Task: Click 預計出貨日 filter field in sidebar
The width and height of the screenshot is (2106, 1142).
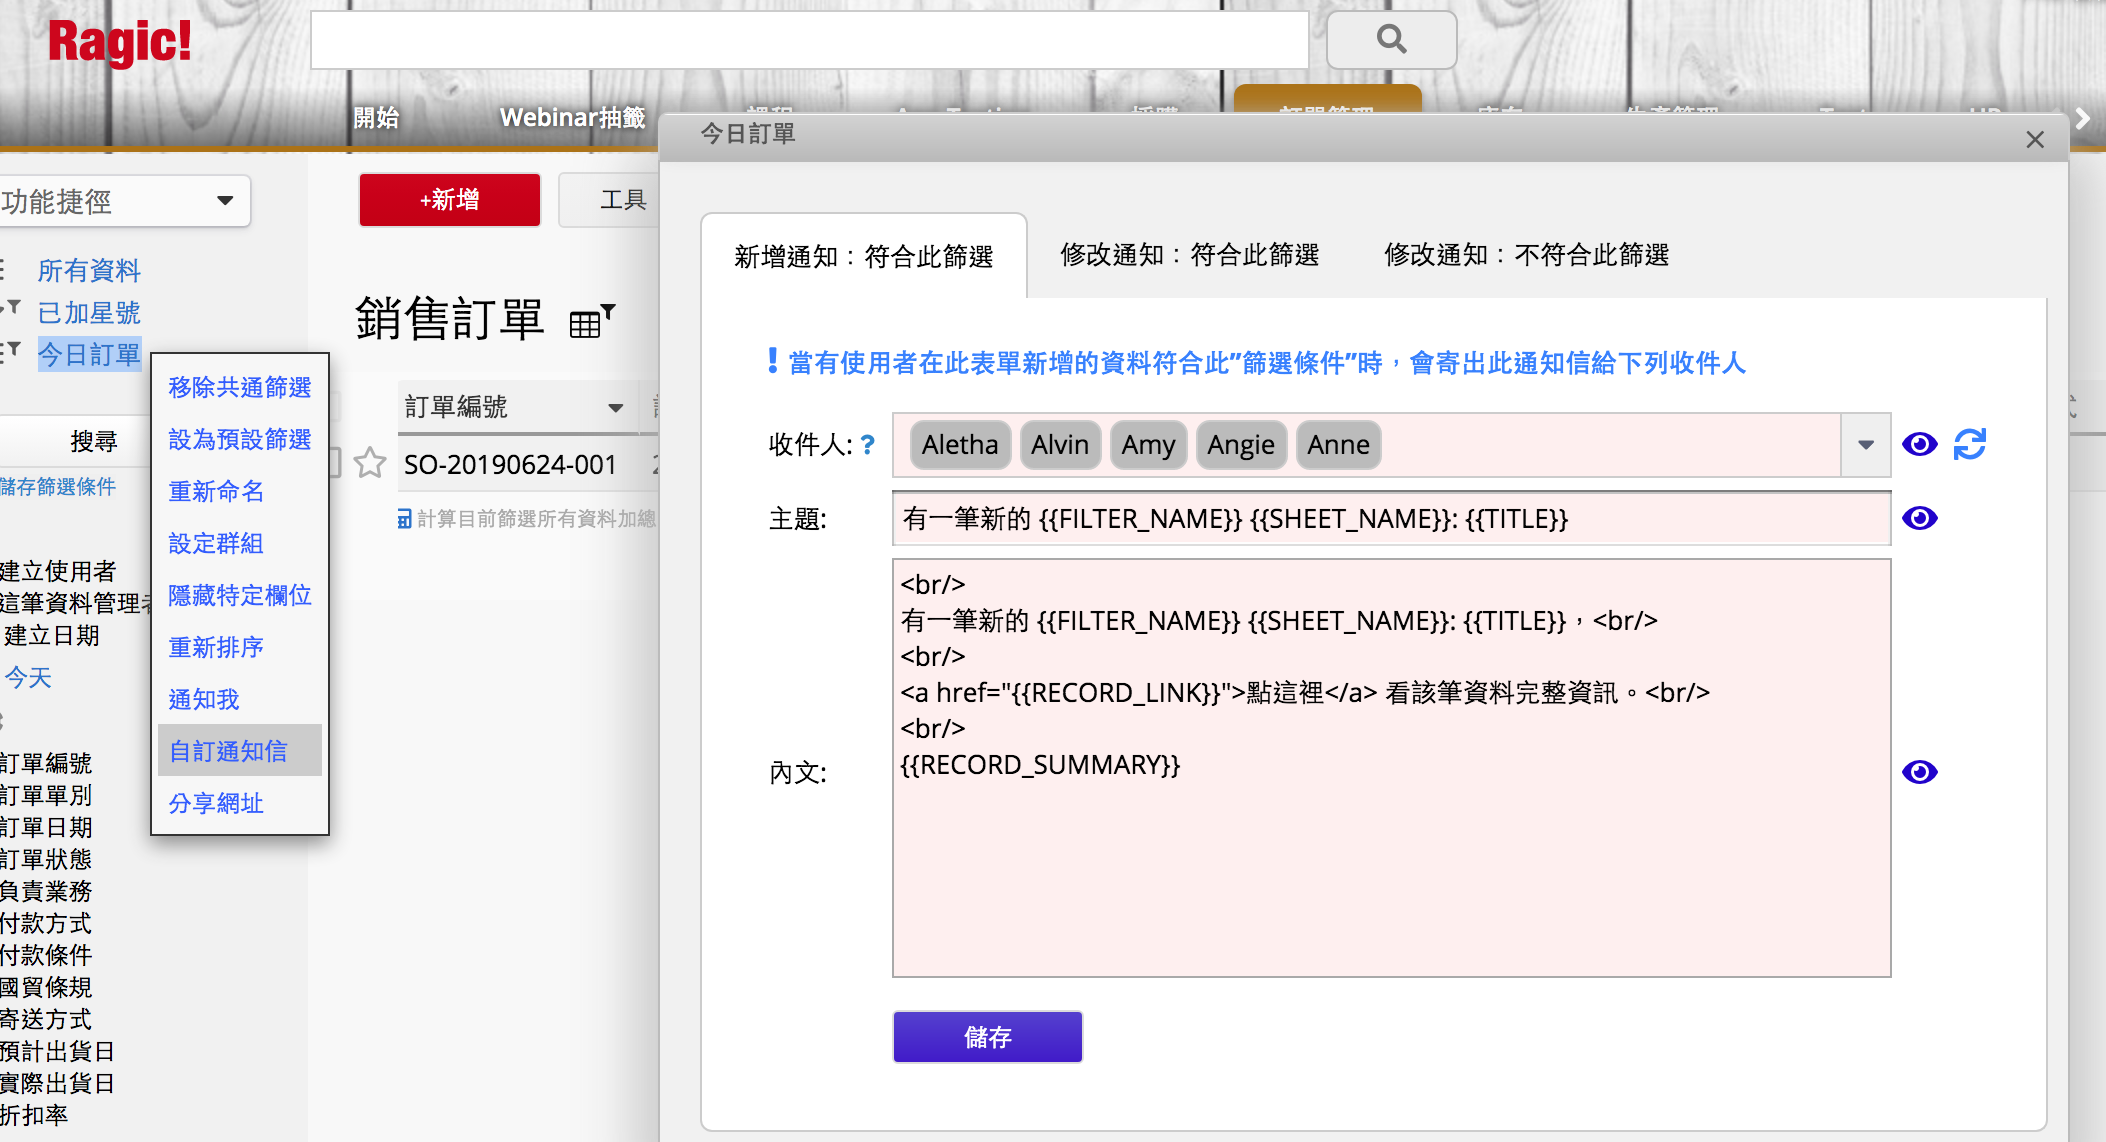Action: click(57, 1051)
